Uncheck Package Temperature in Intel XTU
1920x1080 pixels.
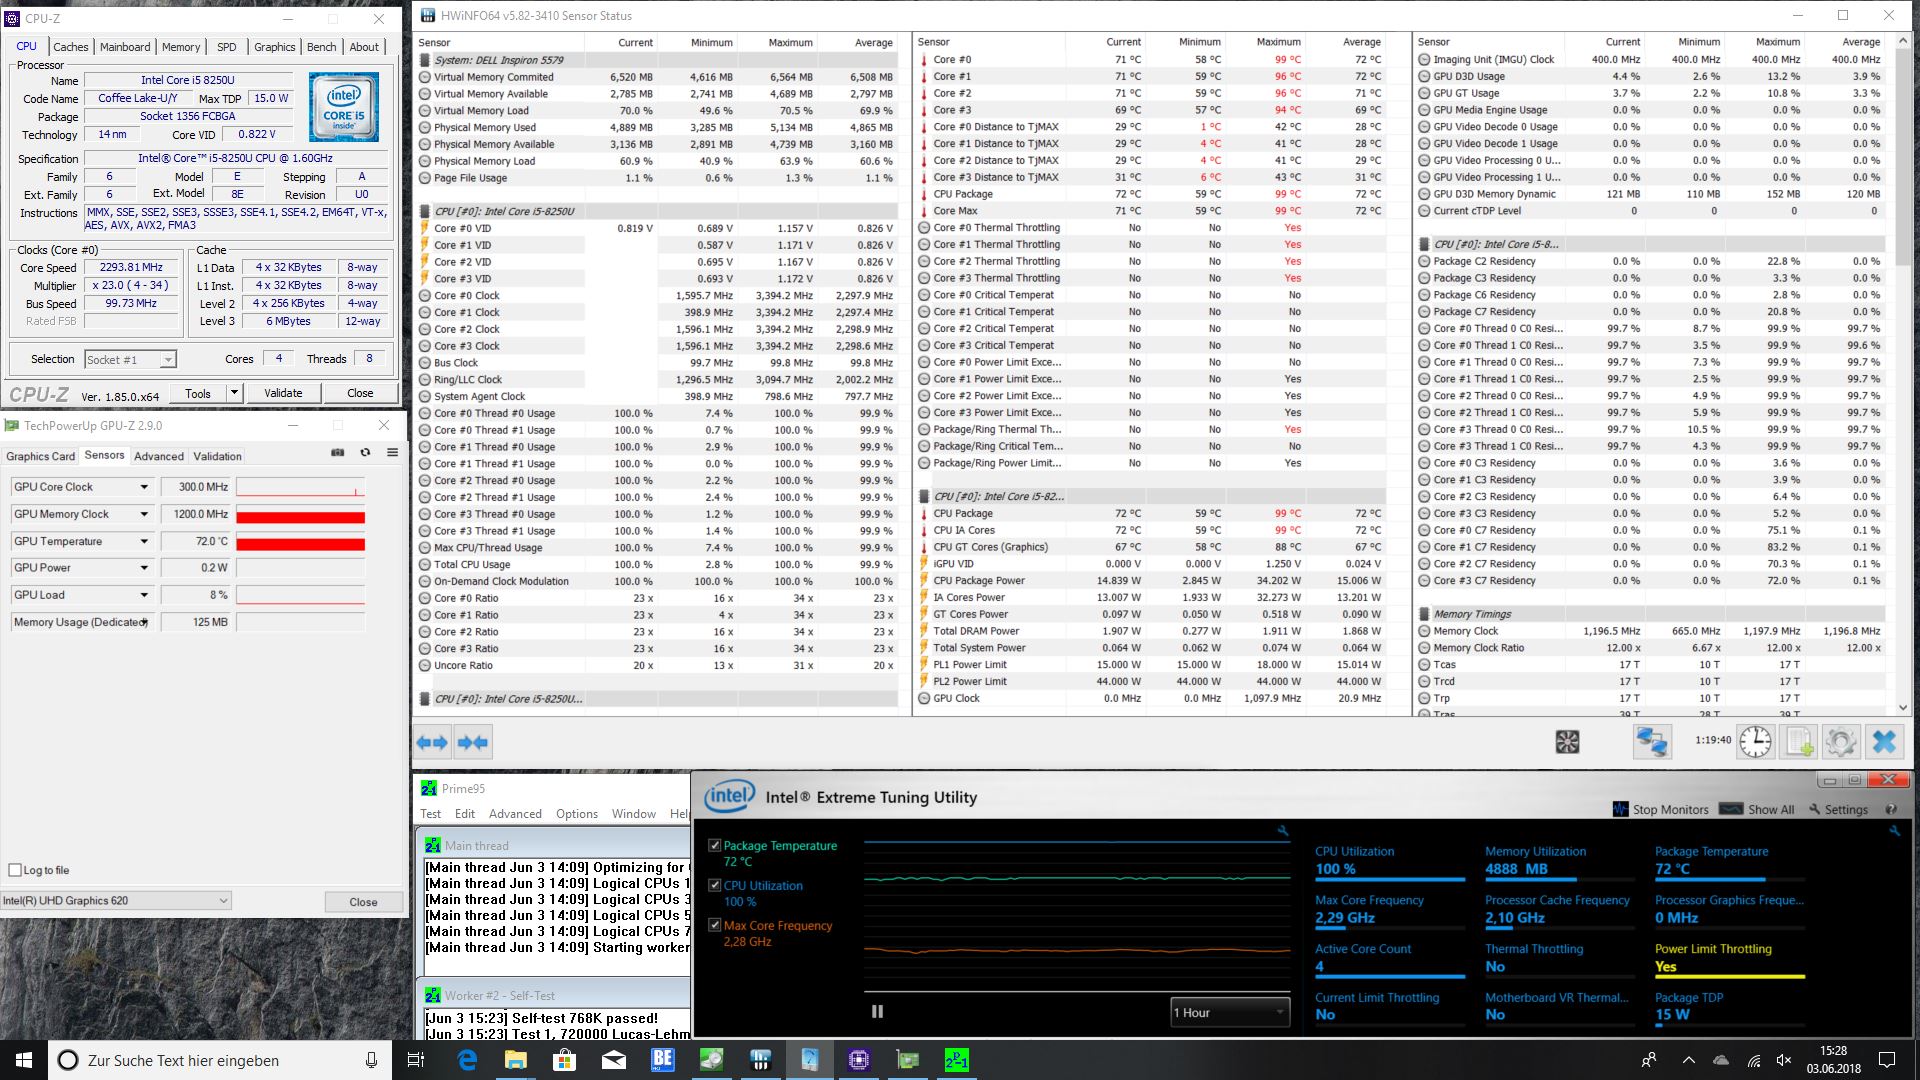click(x=714, y=845)
